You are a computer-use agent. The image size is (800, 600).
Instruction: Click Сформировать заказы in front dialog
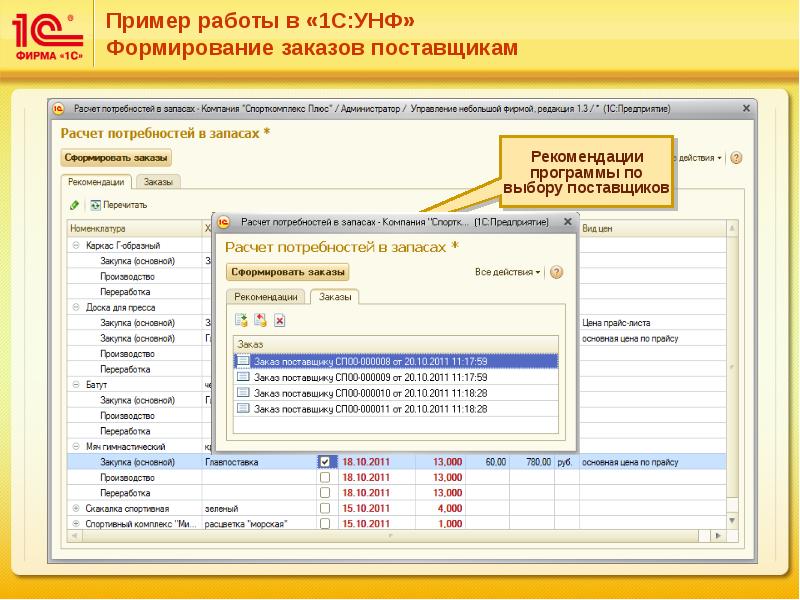click(288, 272)
